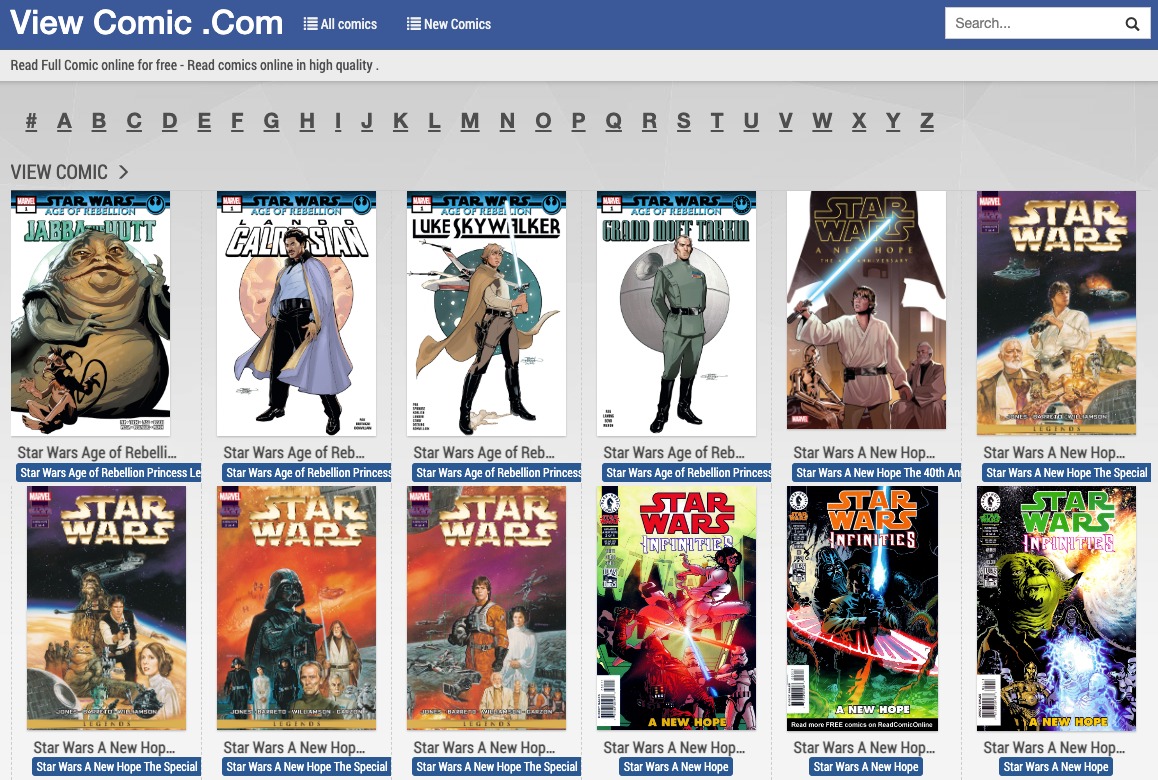
Task: Filter comics by letter O
Action: point(543,121)
